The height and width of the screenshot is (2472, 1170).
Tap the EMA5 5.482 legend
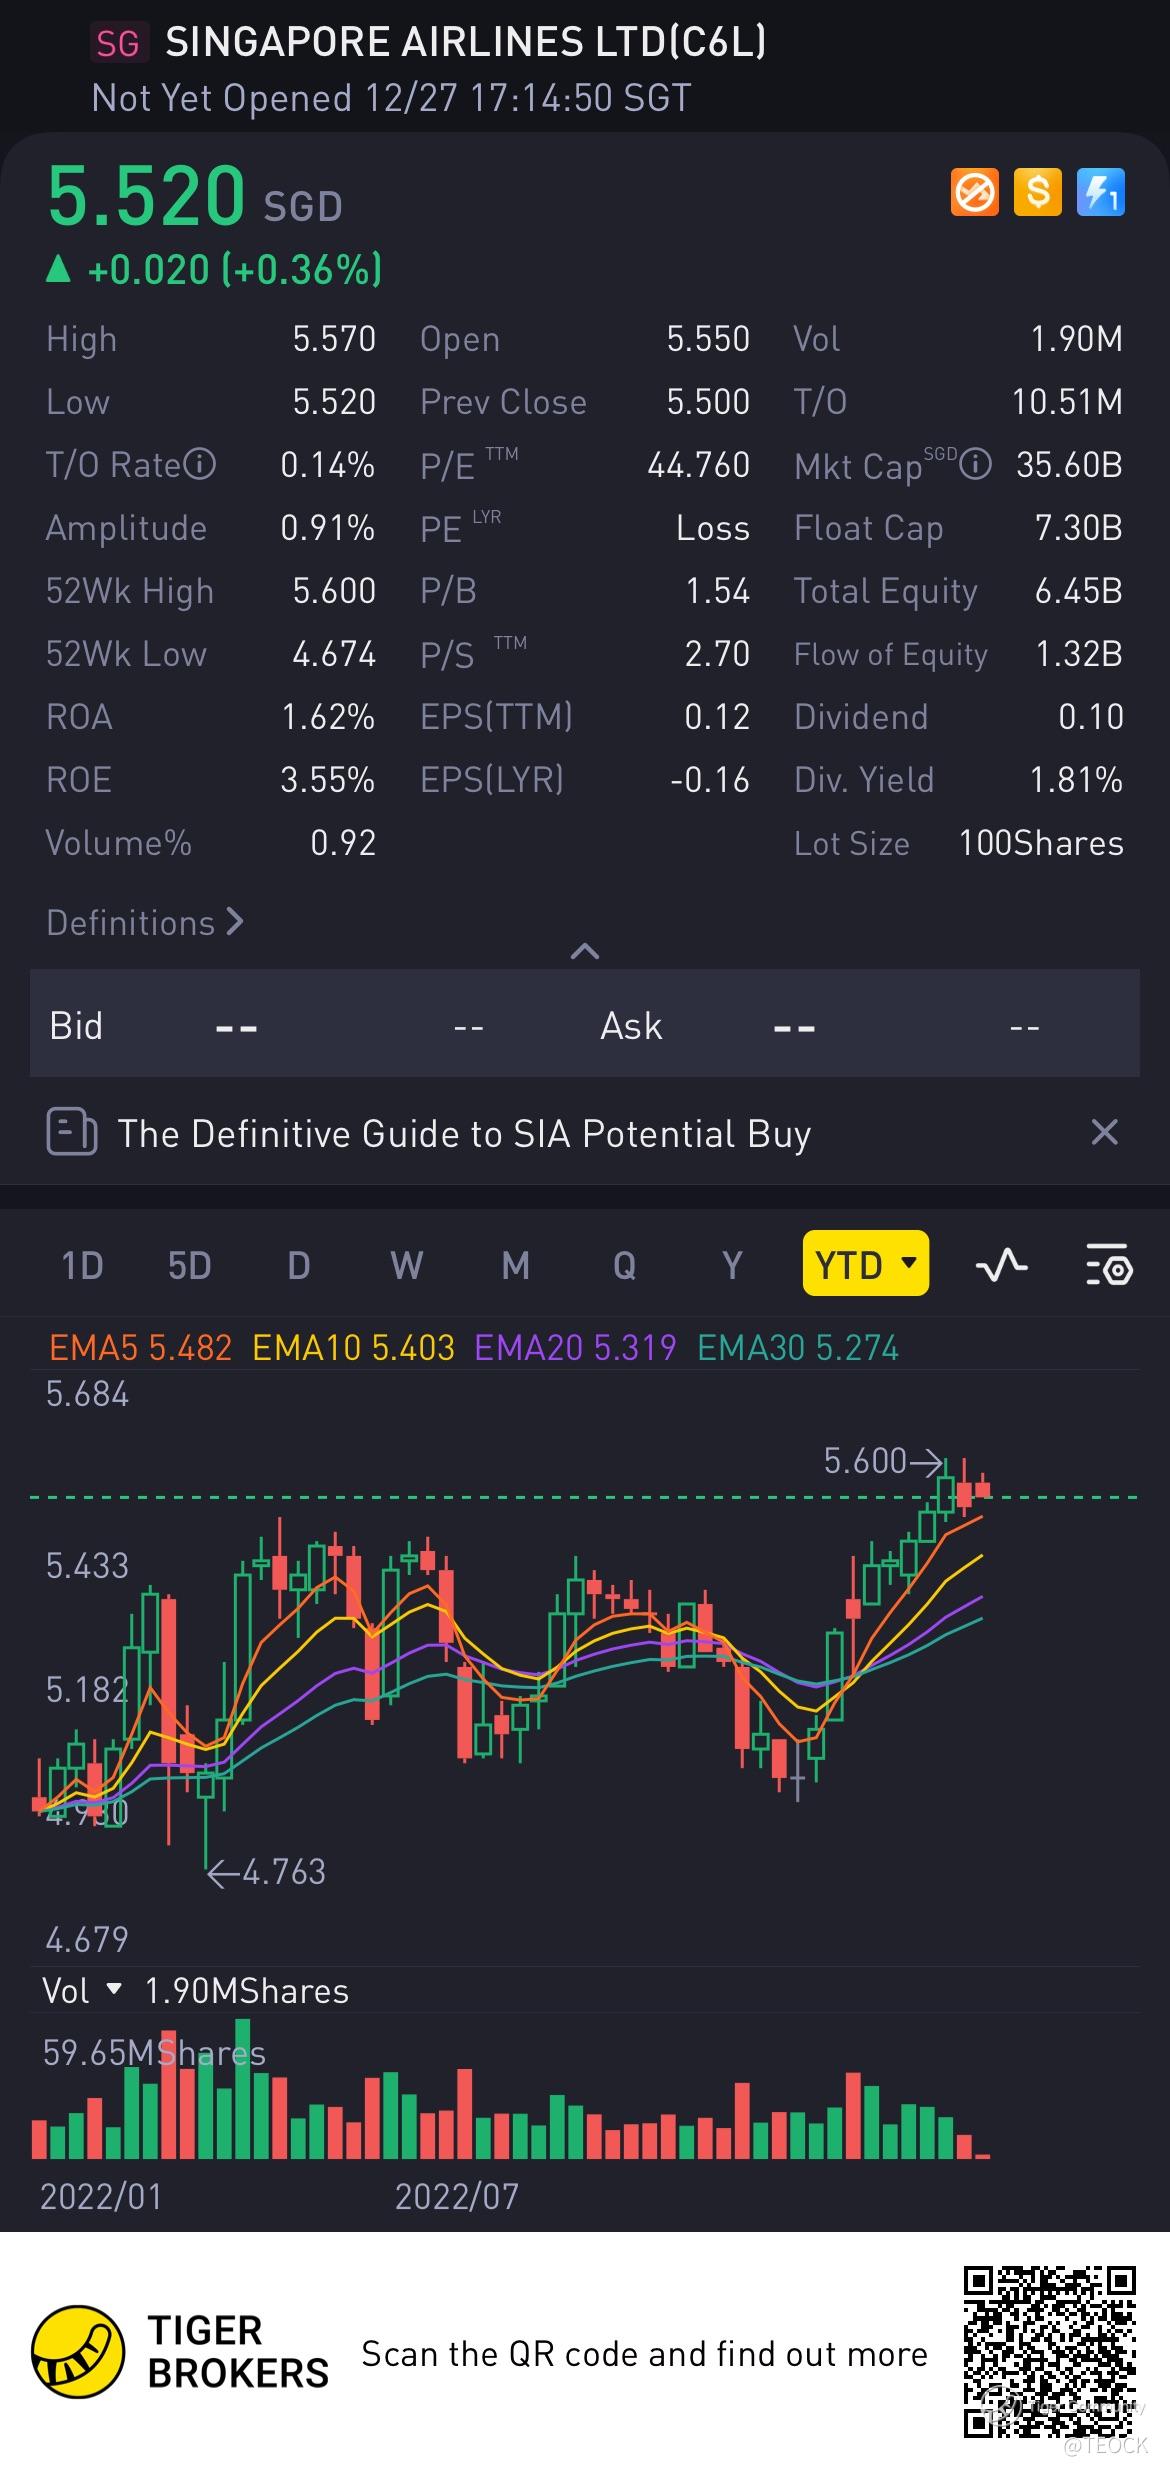click(x=140, y=1348)
